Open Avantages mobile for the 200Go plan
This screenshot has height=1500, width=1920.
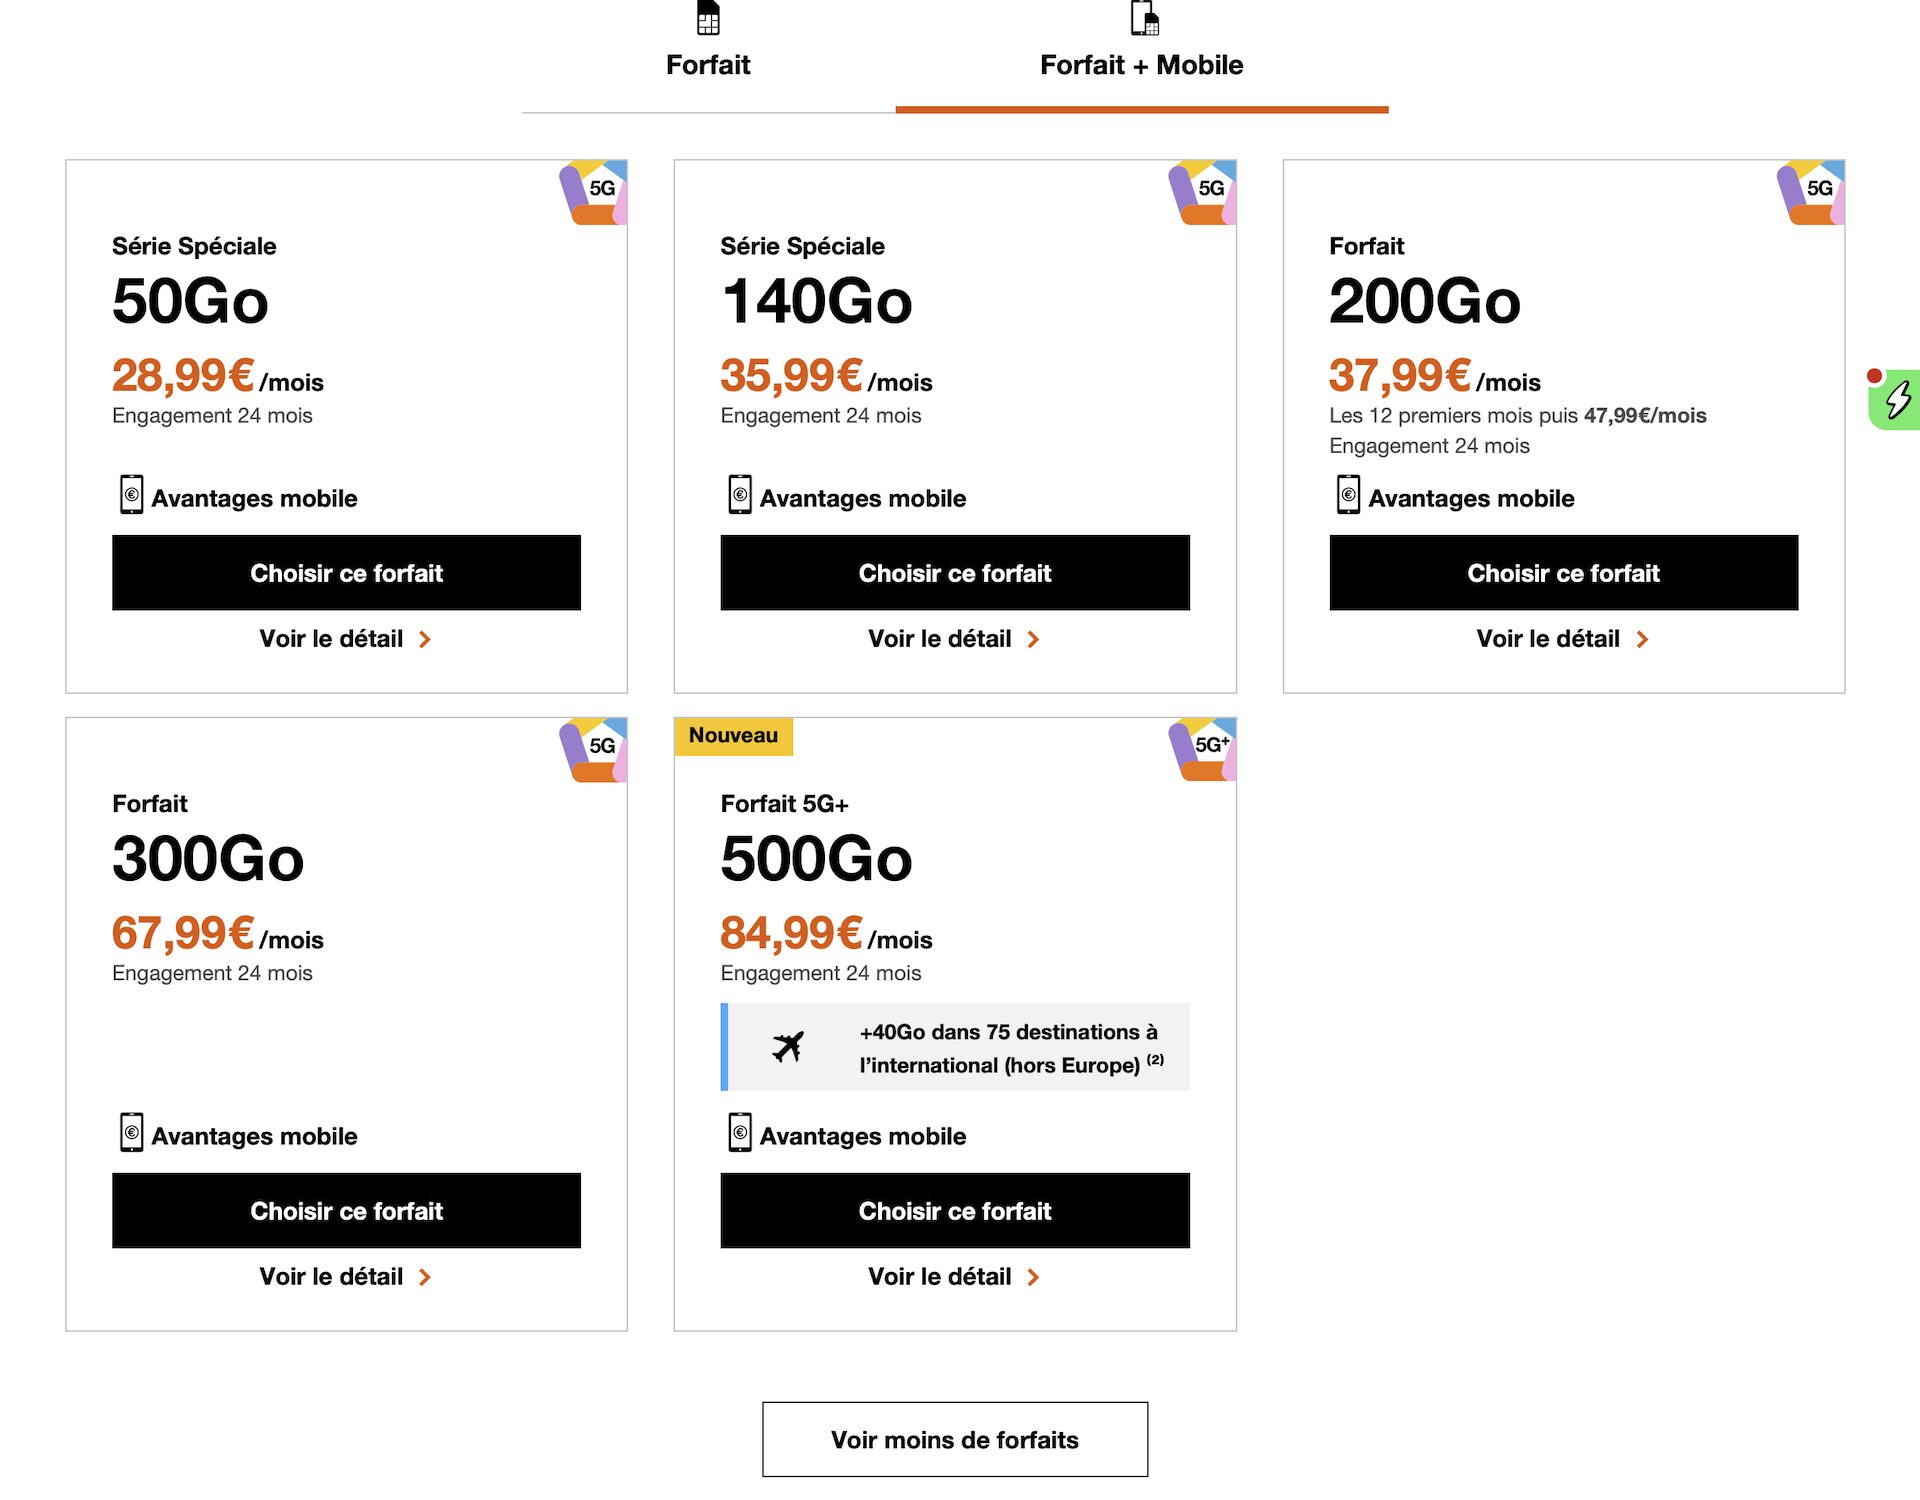click(1470, 498)
